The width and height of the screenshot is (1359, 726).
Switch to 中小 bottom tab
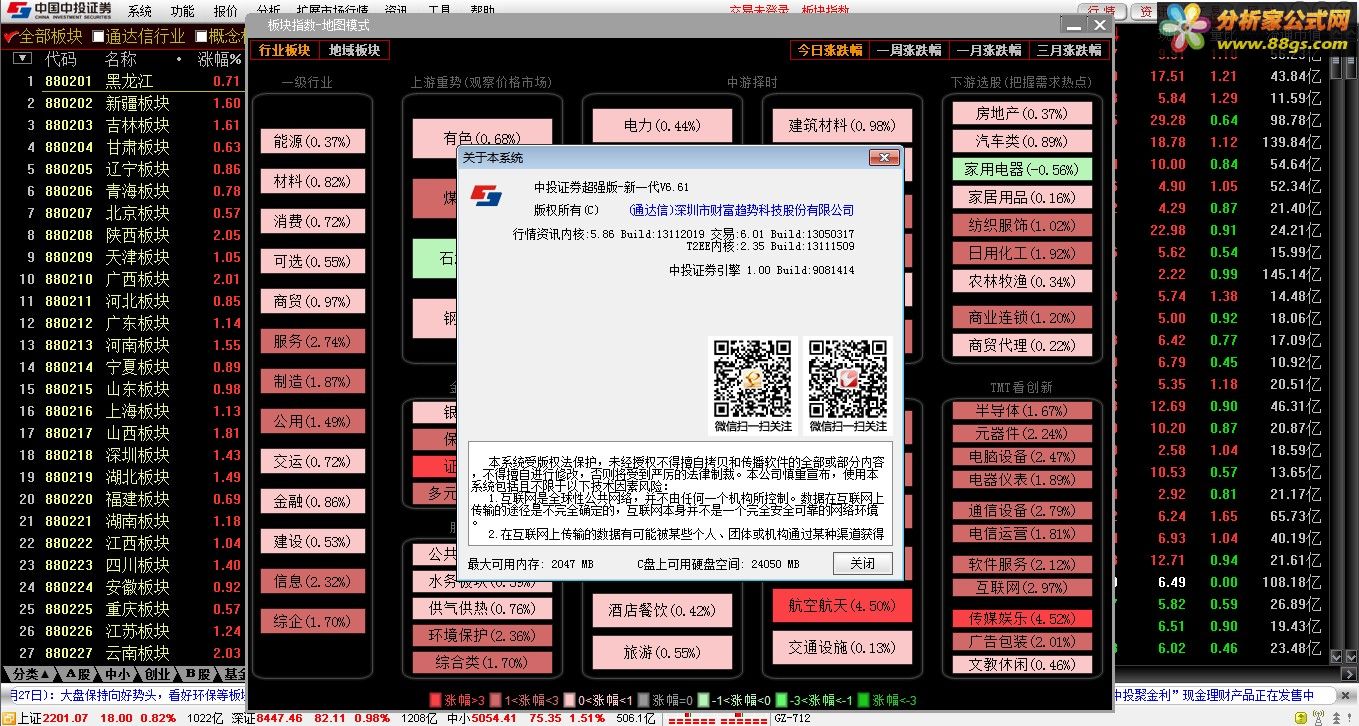click(118, 674)
